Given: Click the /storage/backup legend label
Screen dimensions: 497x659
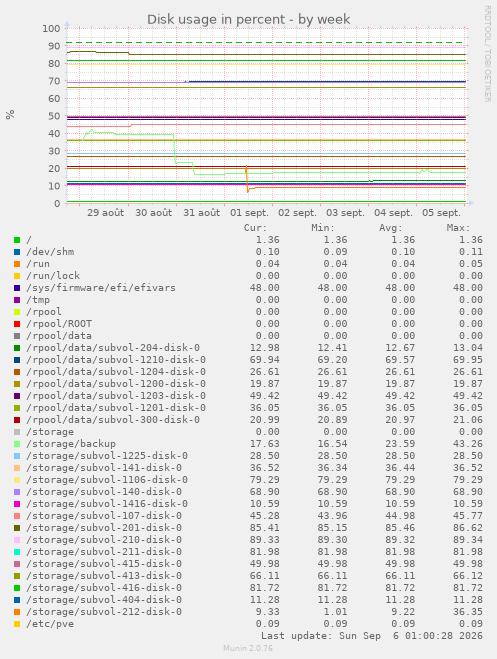Looking at the screenshot, I should coord(71,444).
